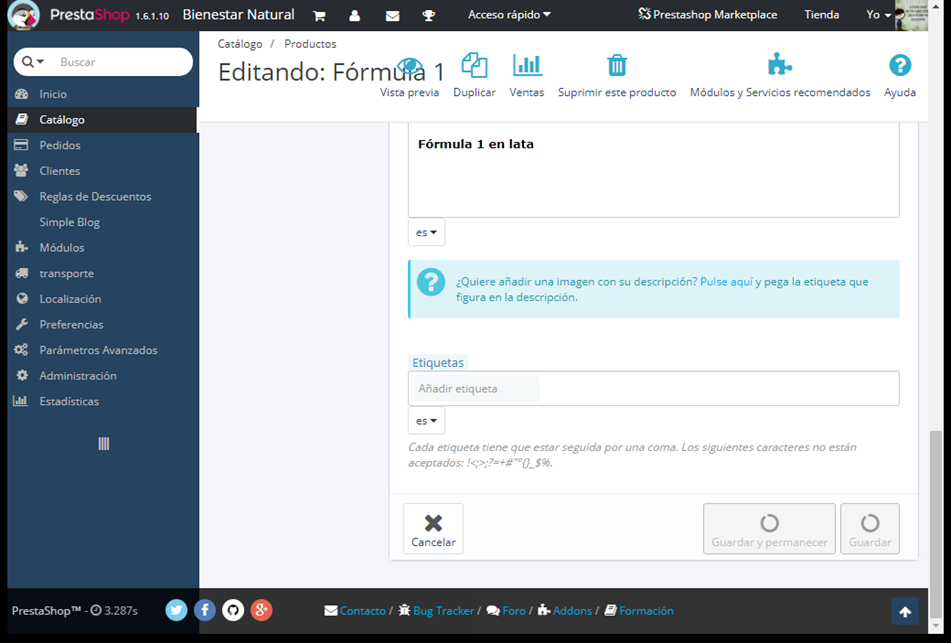Image resolution: width=951 pixels, height=643 pixels.
Task: Open the Tienda link
Action: coord(821,15)
